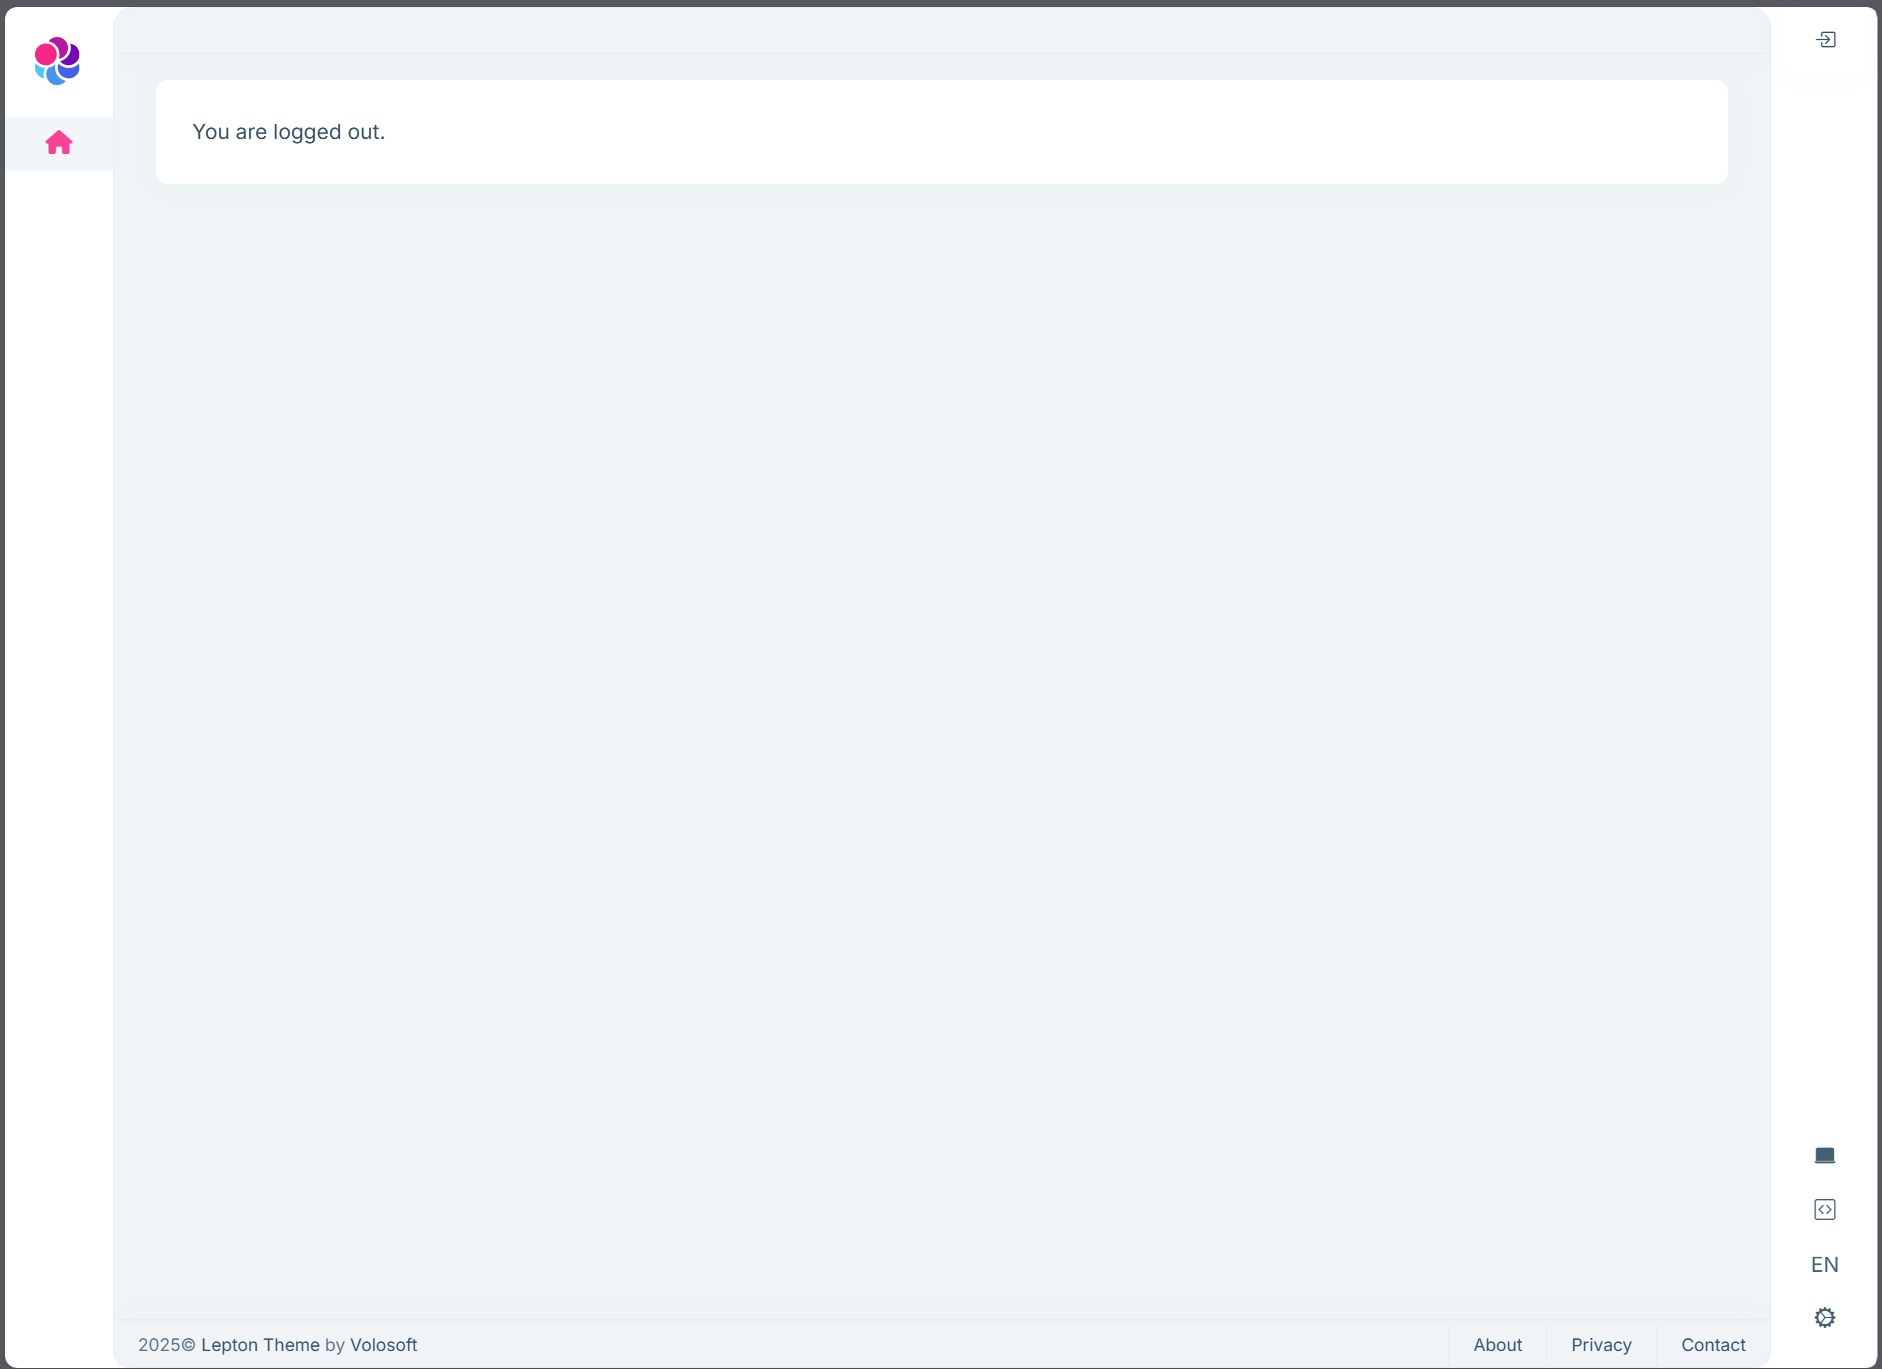
Task: Expand the language dropdown labeled EN
Action: point(1824,1264)
